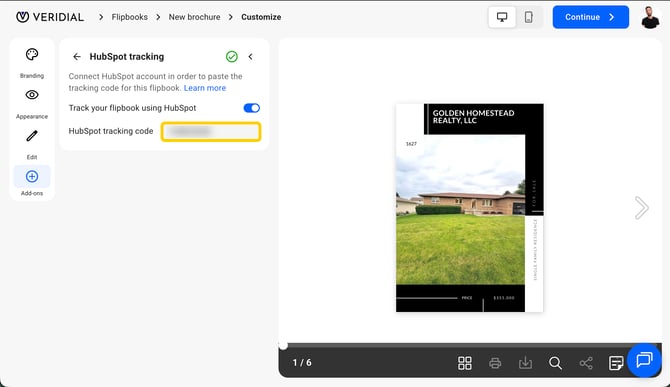670x387 pixels.
Task: Open the notes icon in viewer toolbar
Action: tap(616, 363)
